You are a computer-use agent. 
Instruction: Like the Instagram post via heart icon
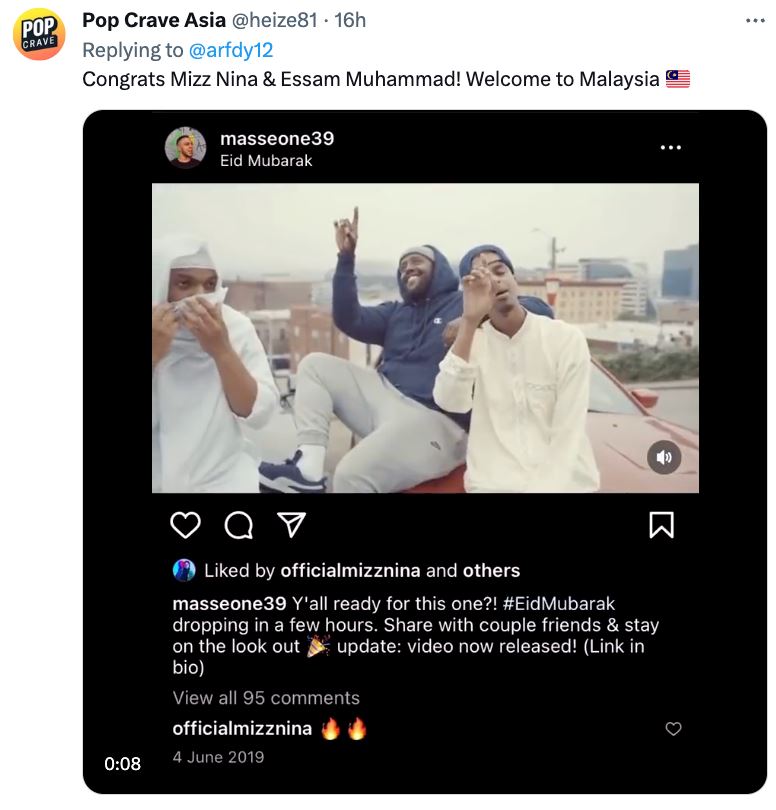click(186, 525)
